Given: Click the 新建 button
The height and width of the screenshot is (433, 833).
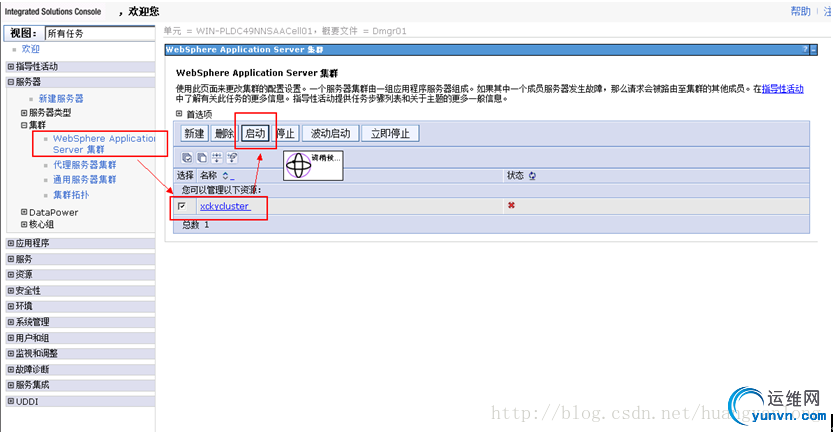Looking at the screenshot, I should tap(194, 133).
